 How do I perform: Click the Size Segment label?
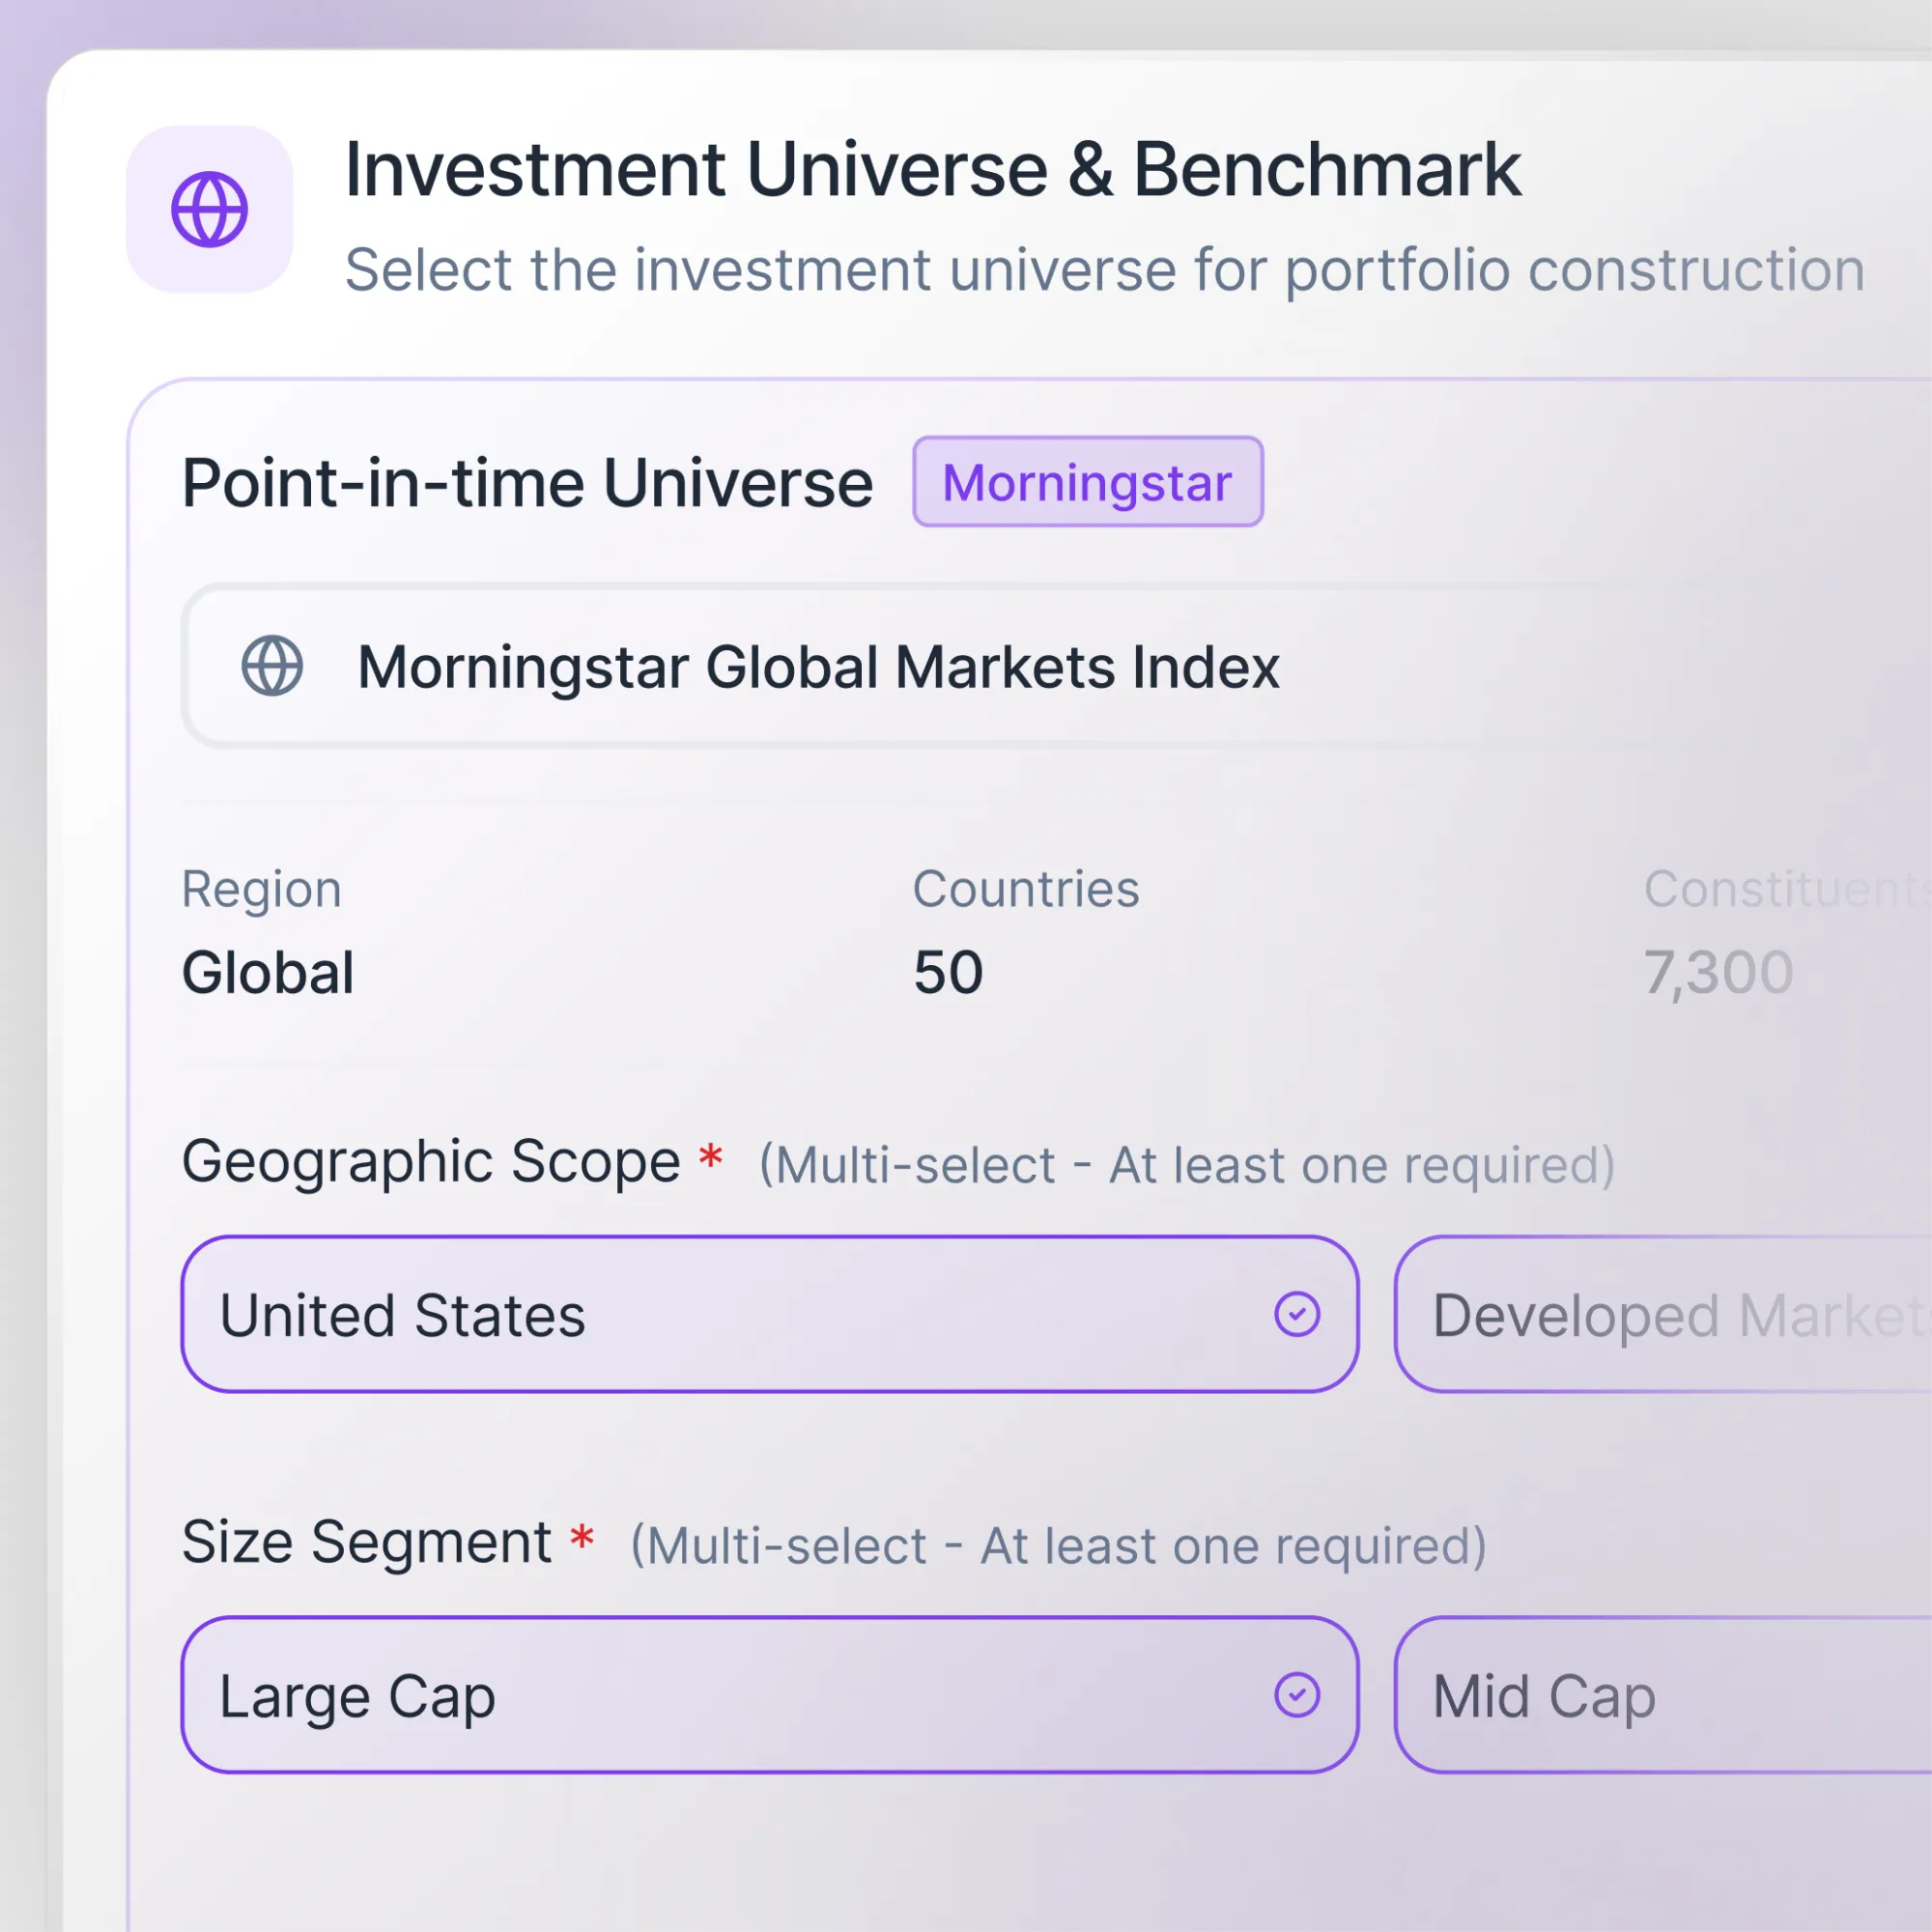pos(366,1542)
